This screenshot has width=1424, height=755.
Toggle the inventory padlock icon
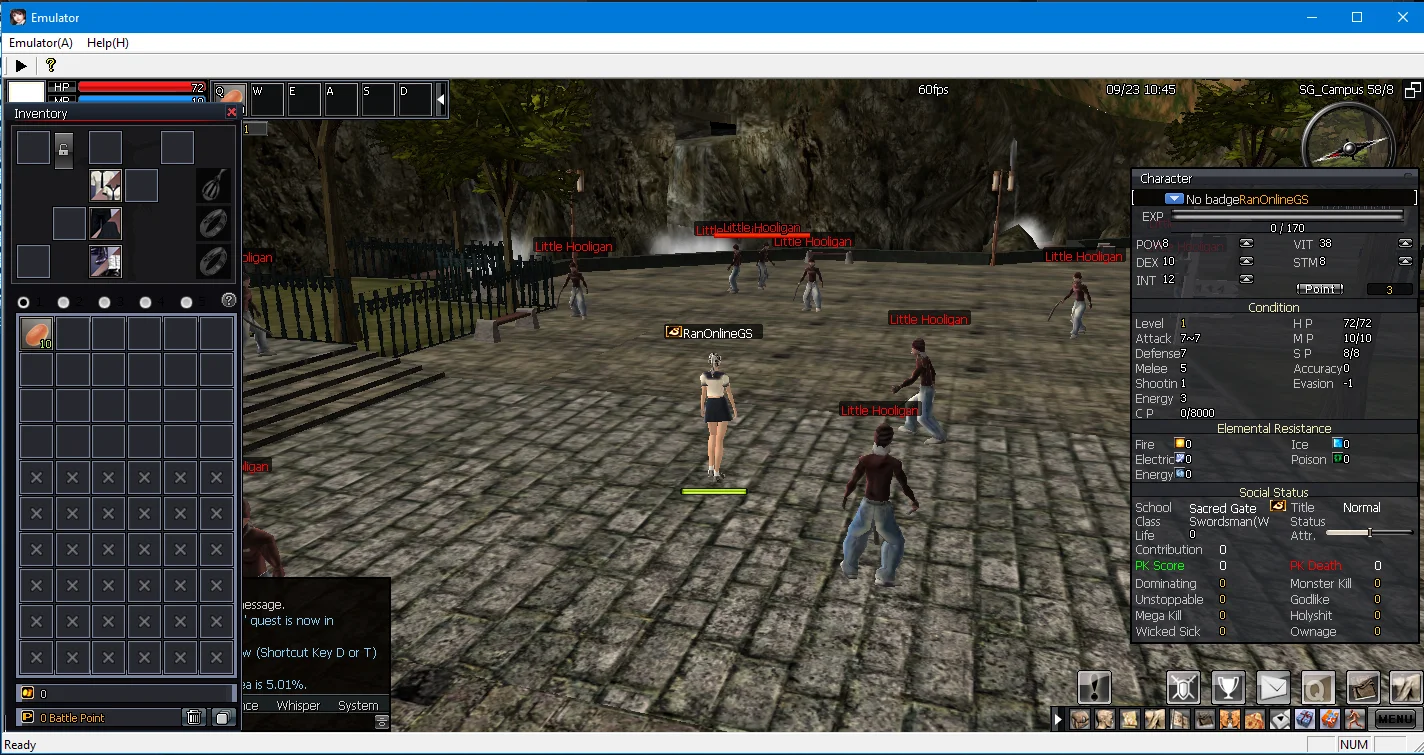coord(63,150)
